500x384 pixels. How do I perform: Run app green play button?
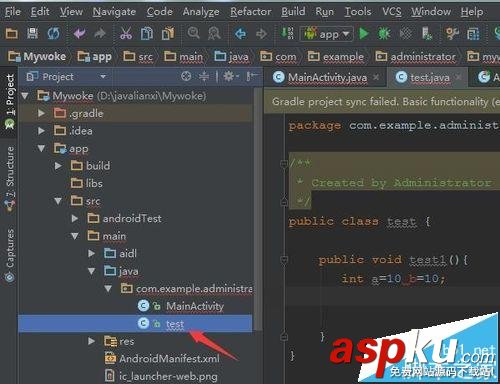click(364, 34)
